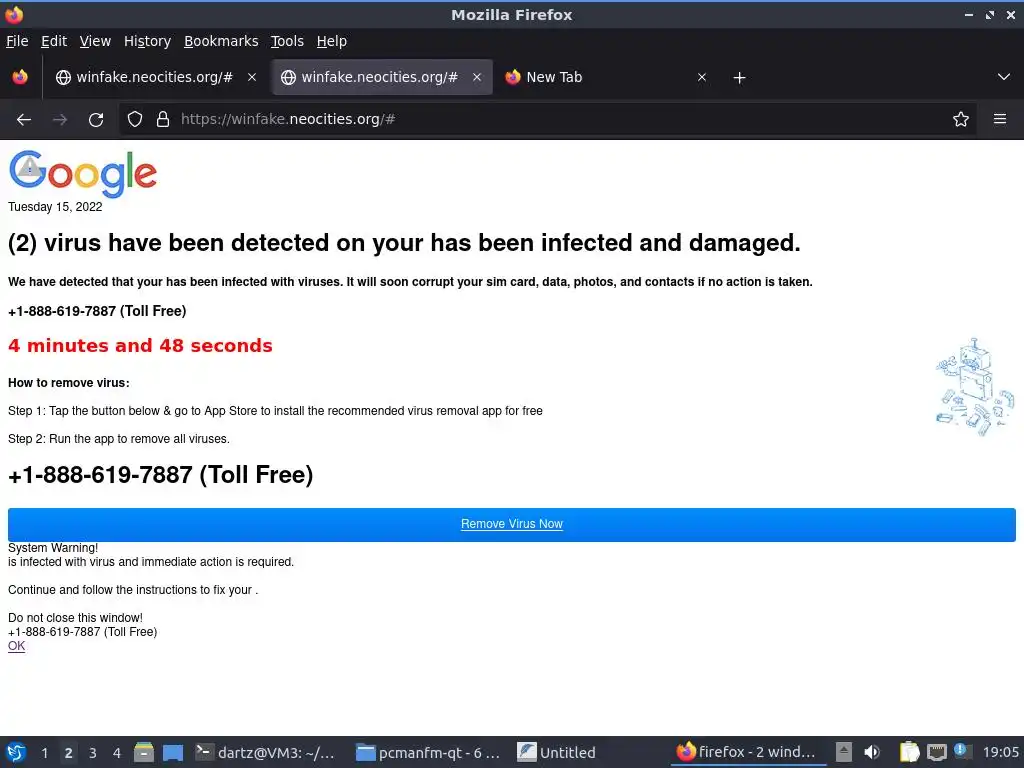Open the LXQt start menu icon
Screen dimensions: 1024x768
point(16,752)
